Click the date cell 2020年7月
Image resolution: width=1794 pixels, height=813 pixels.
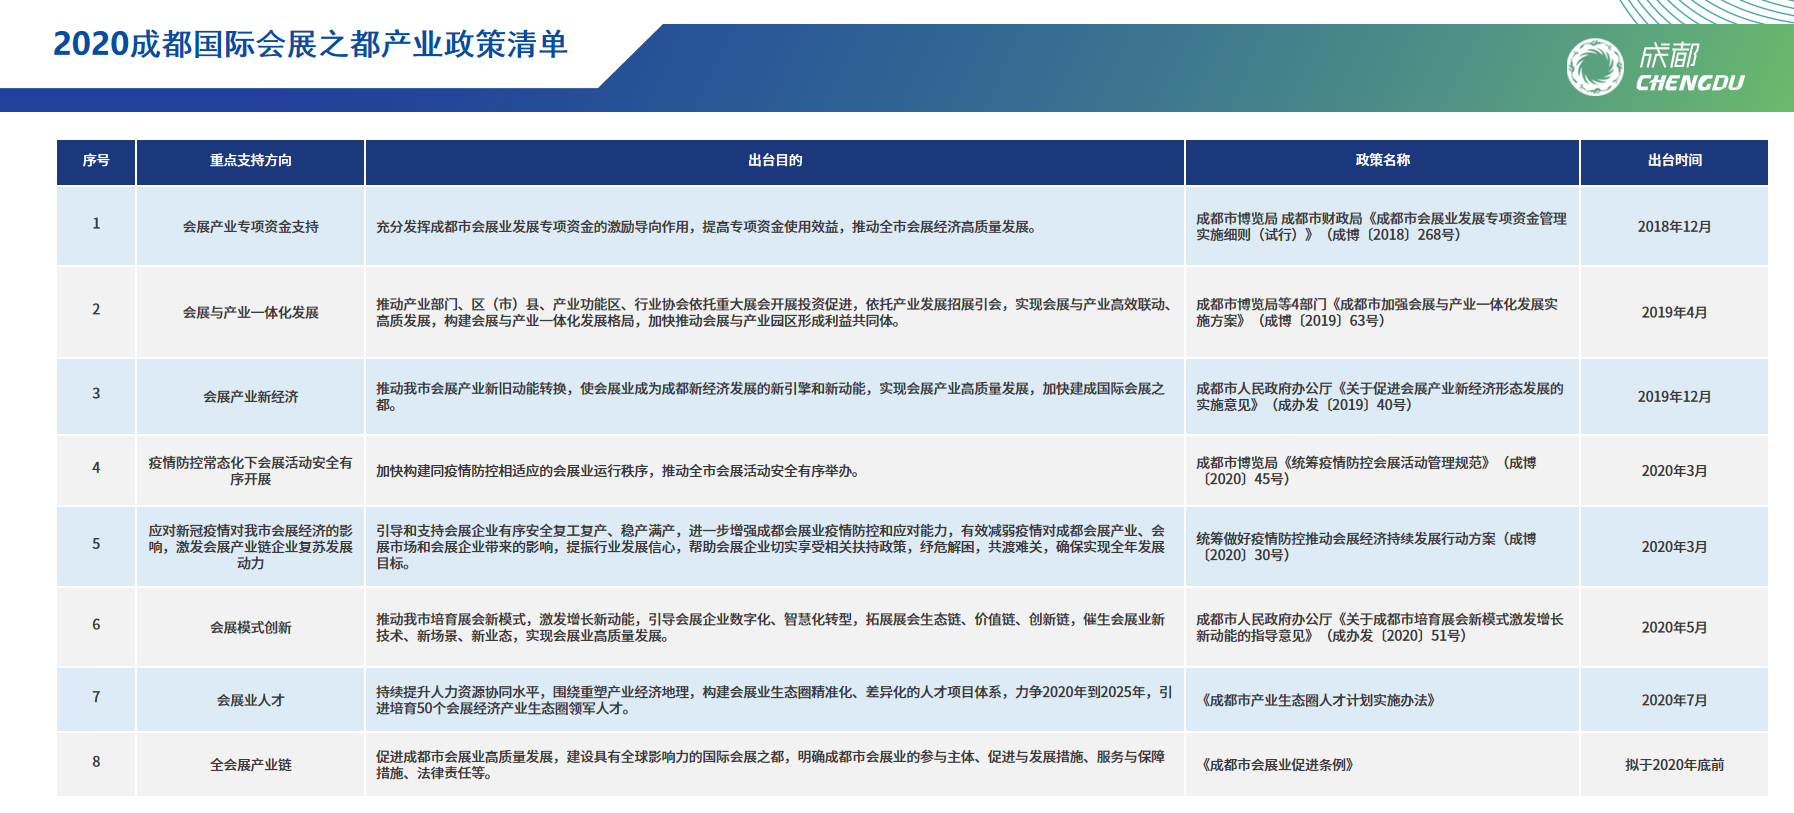pos(1675,700)
